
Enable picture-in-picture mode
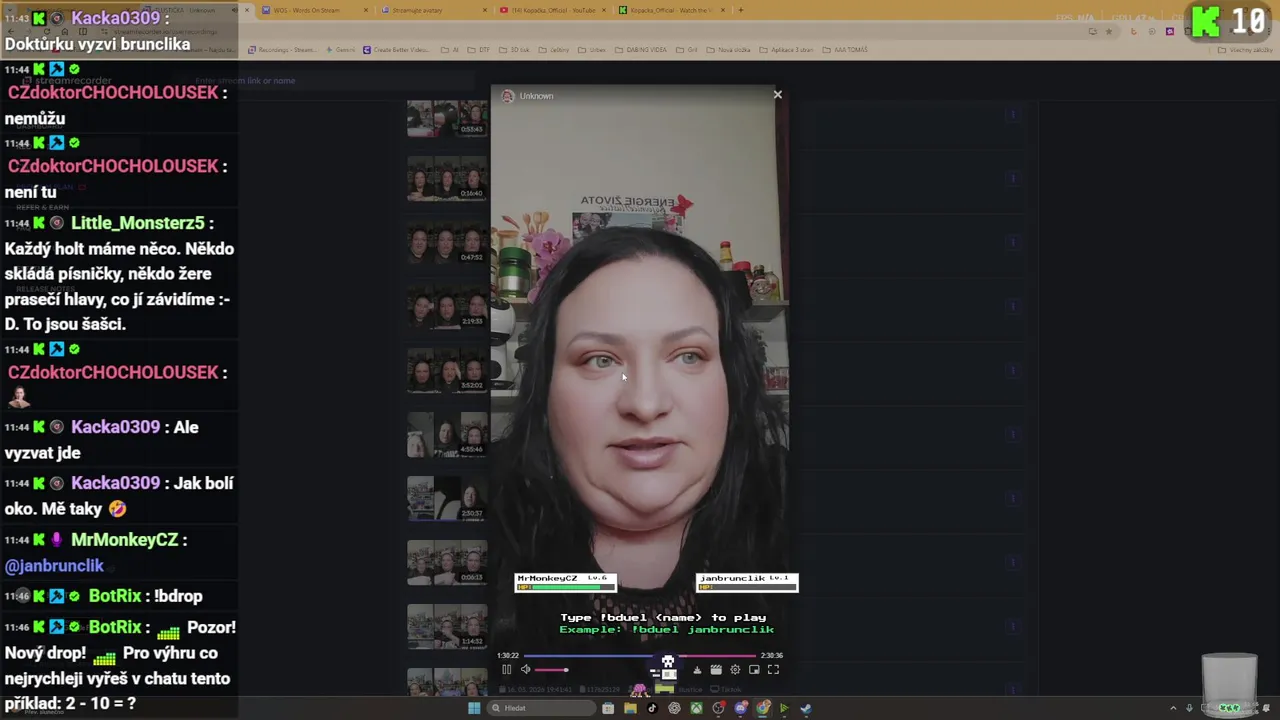point(754,670)
